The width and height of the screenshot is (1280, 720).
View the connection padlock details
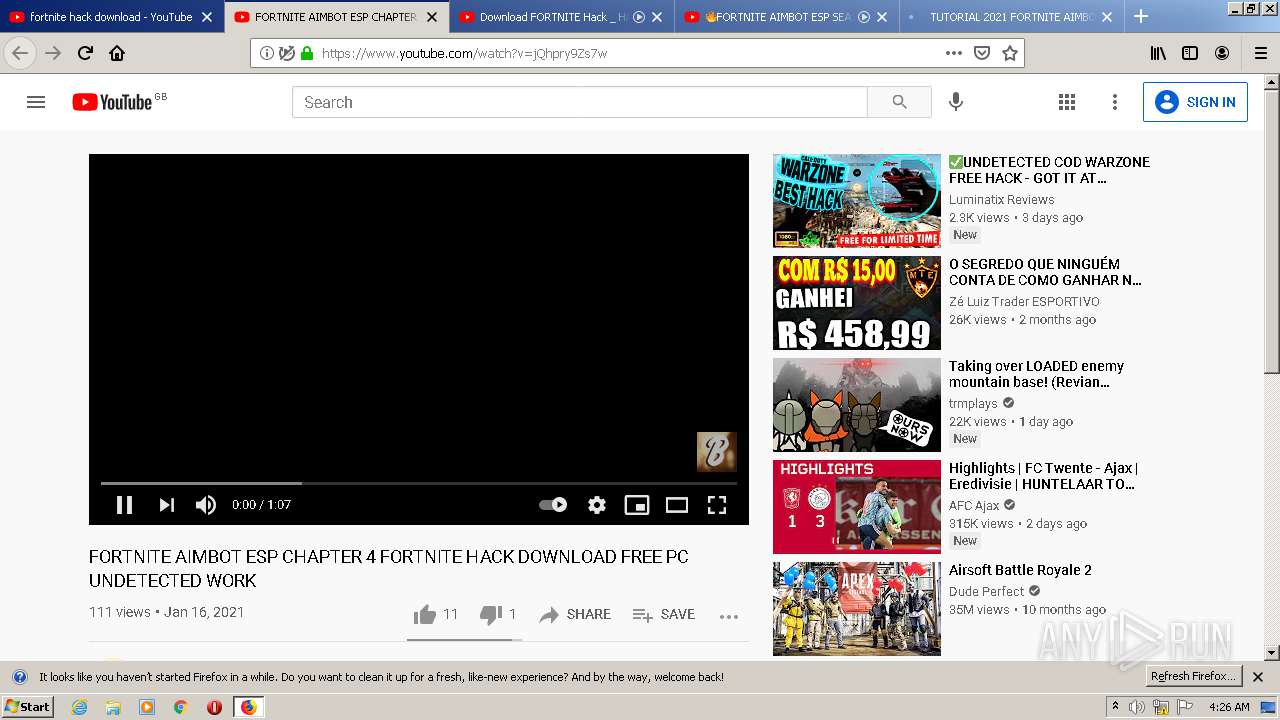307,53
